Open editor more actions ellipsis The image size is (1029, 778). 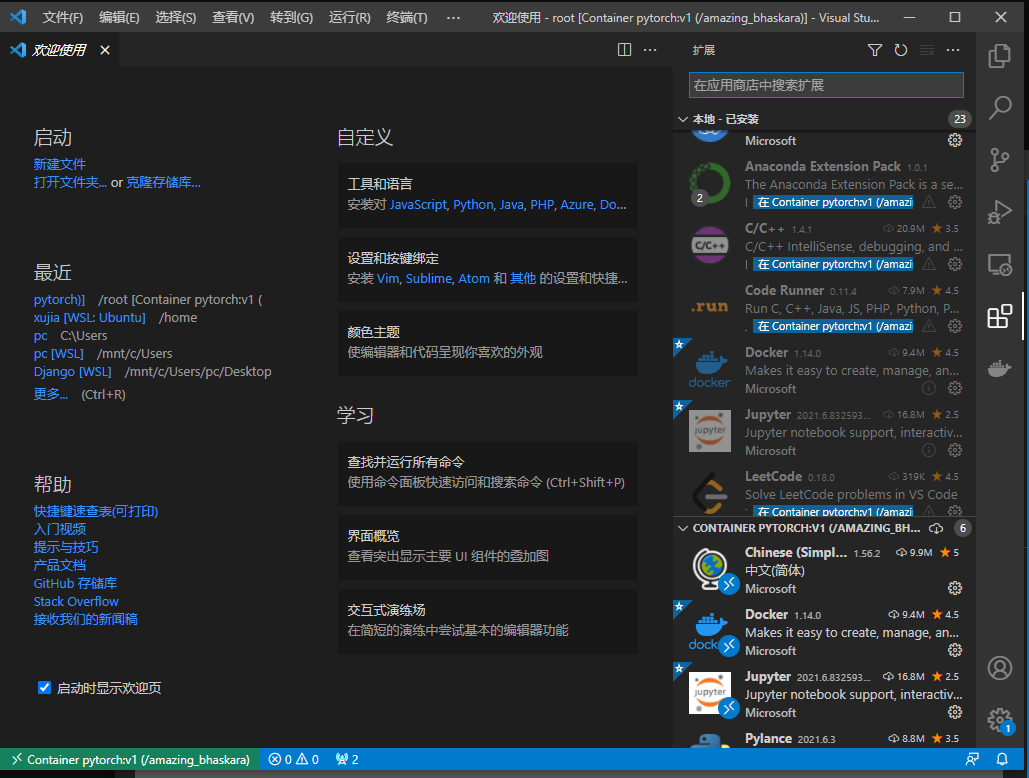[650, 50]
